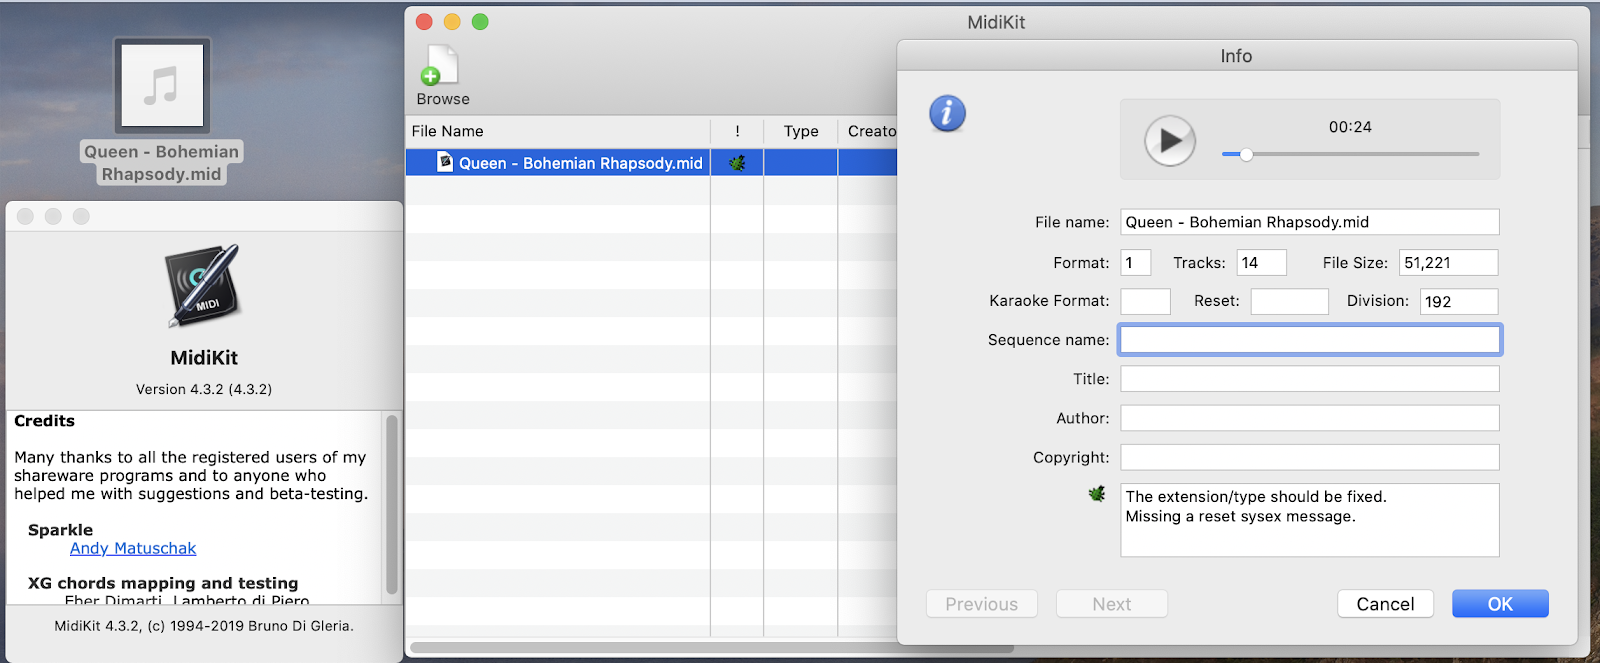Click the MidiKit name in About window

coord(204,358)
